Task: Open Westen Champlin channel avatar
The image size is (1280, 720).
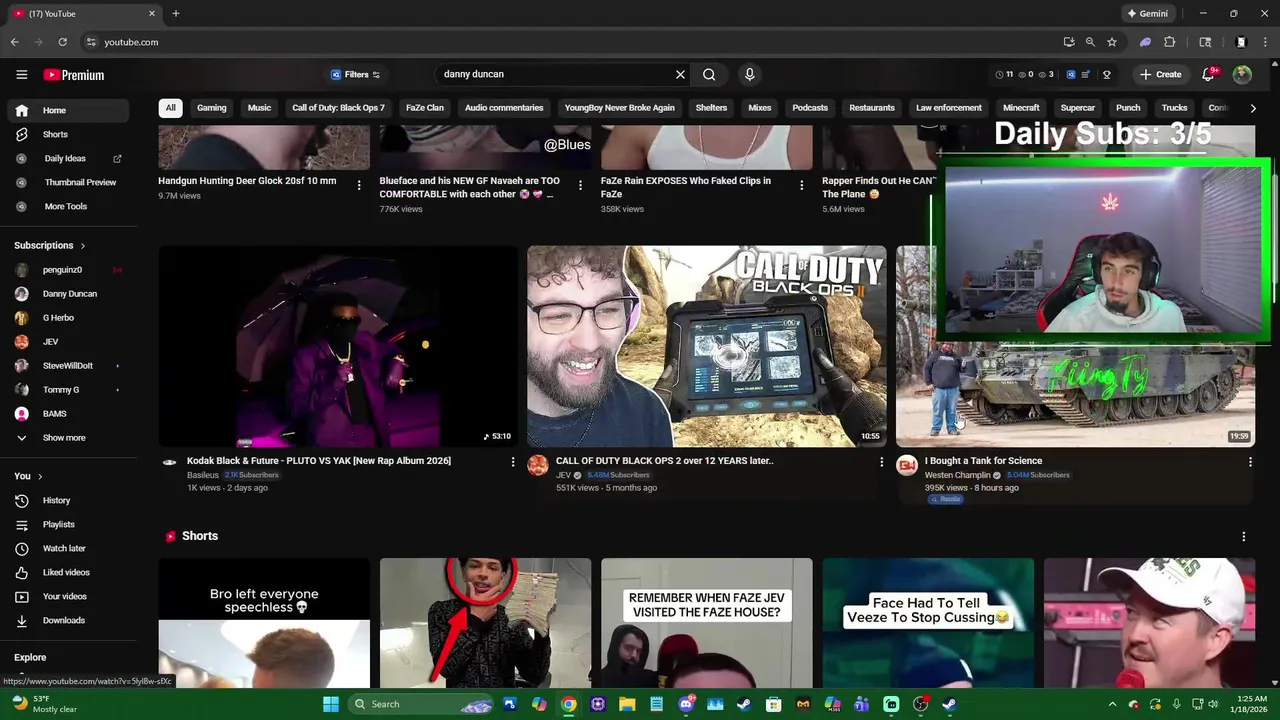Action: click(x=907, y=466)
